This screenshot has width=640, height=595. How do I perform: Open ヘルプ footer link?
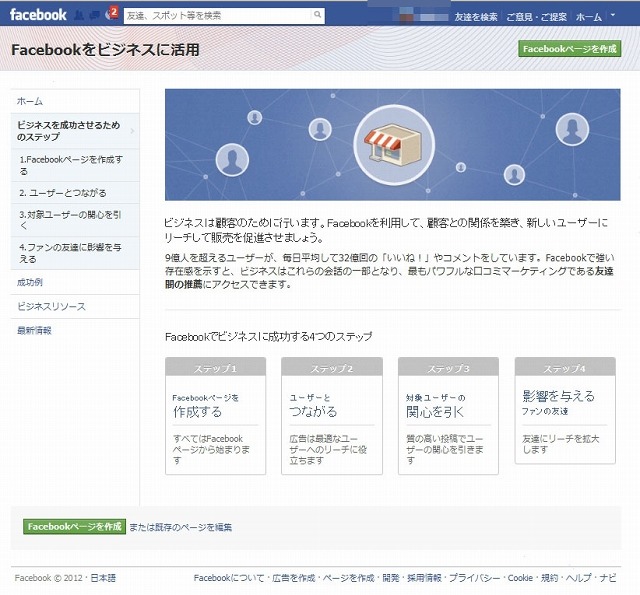point(579,578)
